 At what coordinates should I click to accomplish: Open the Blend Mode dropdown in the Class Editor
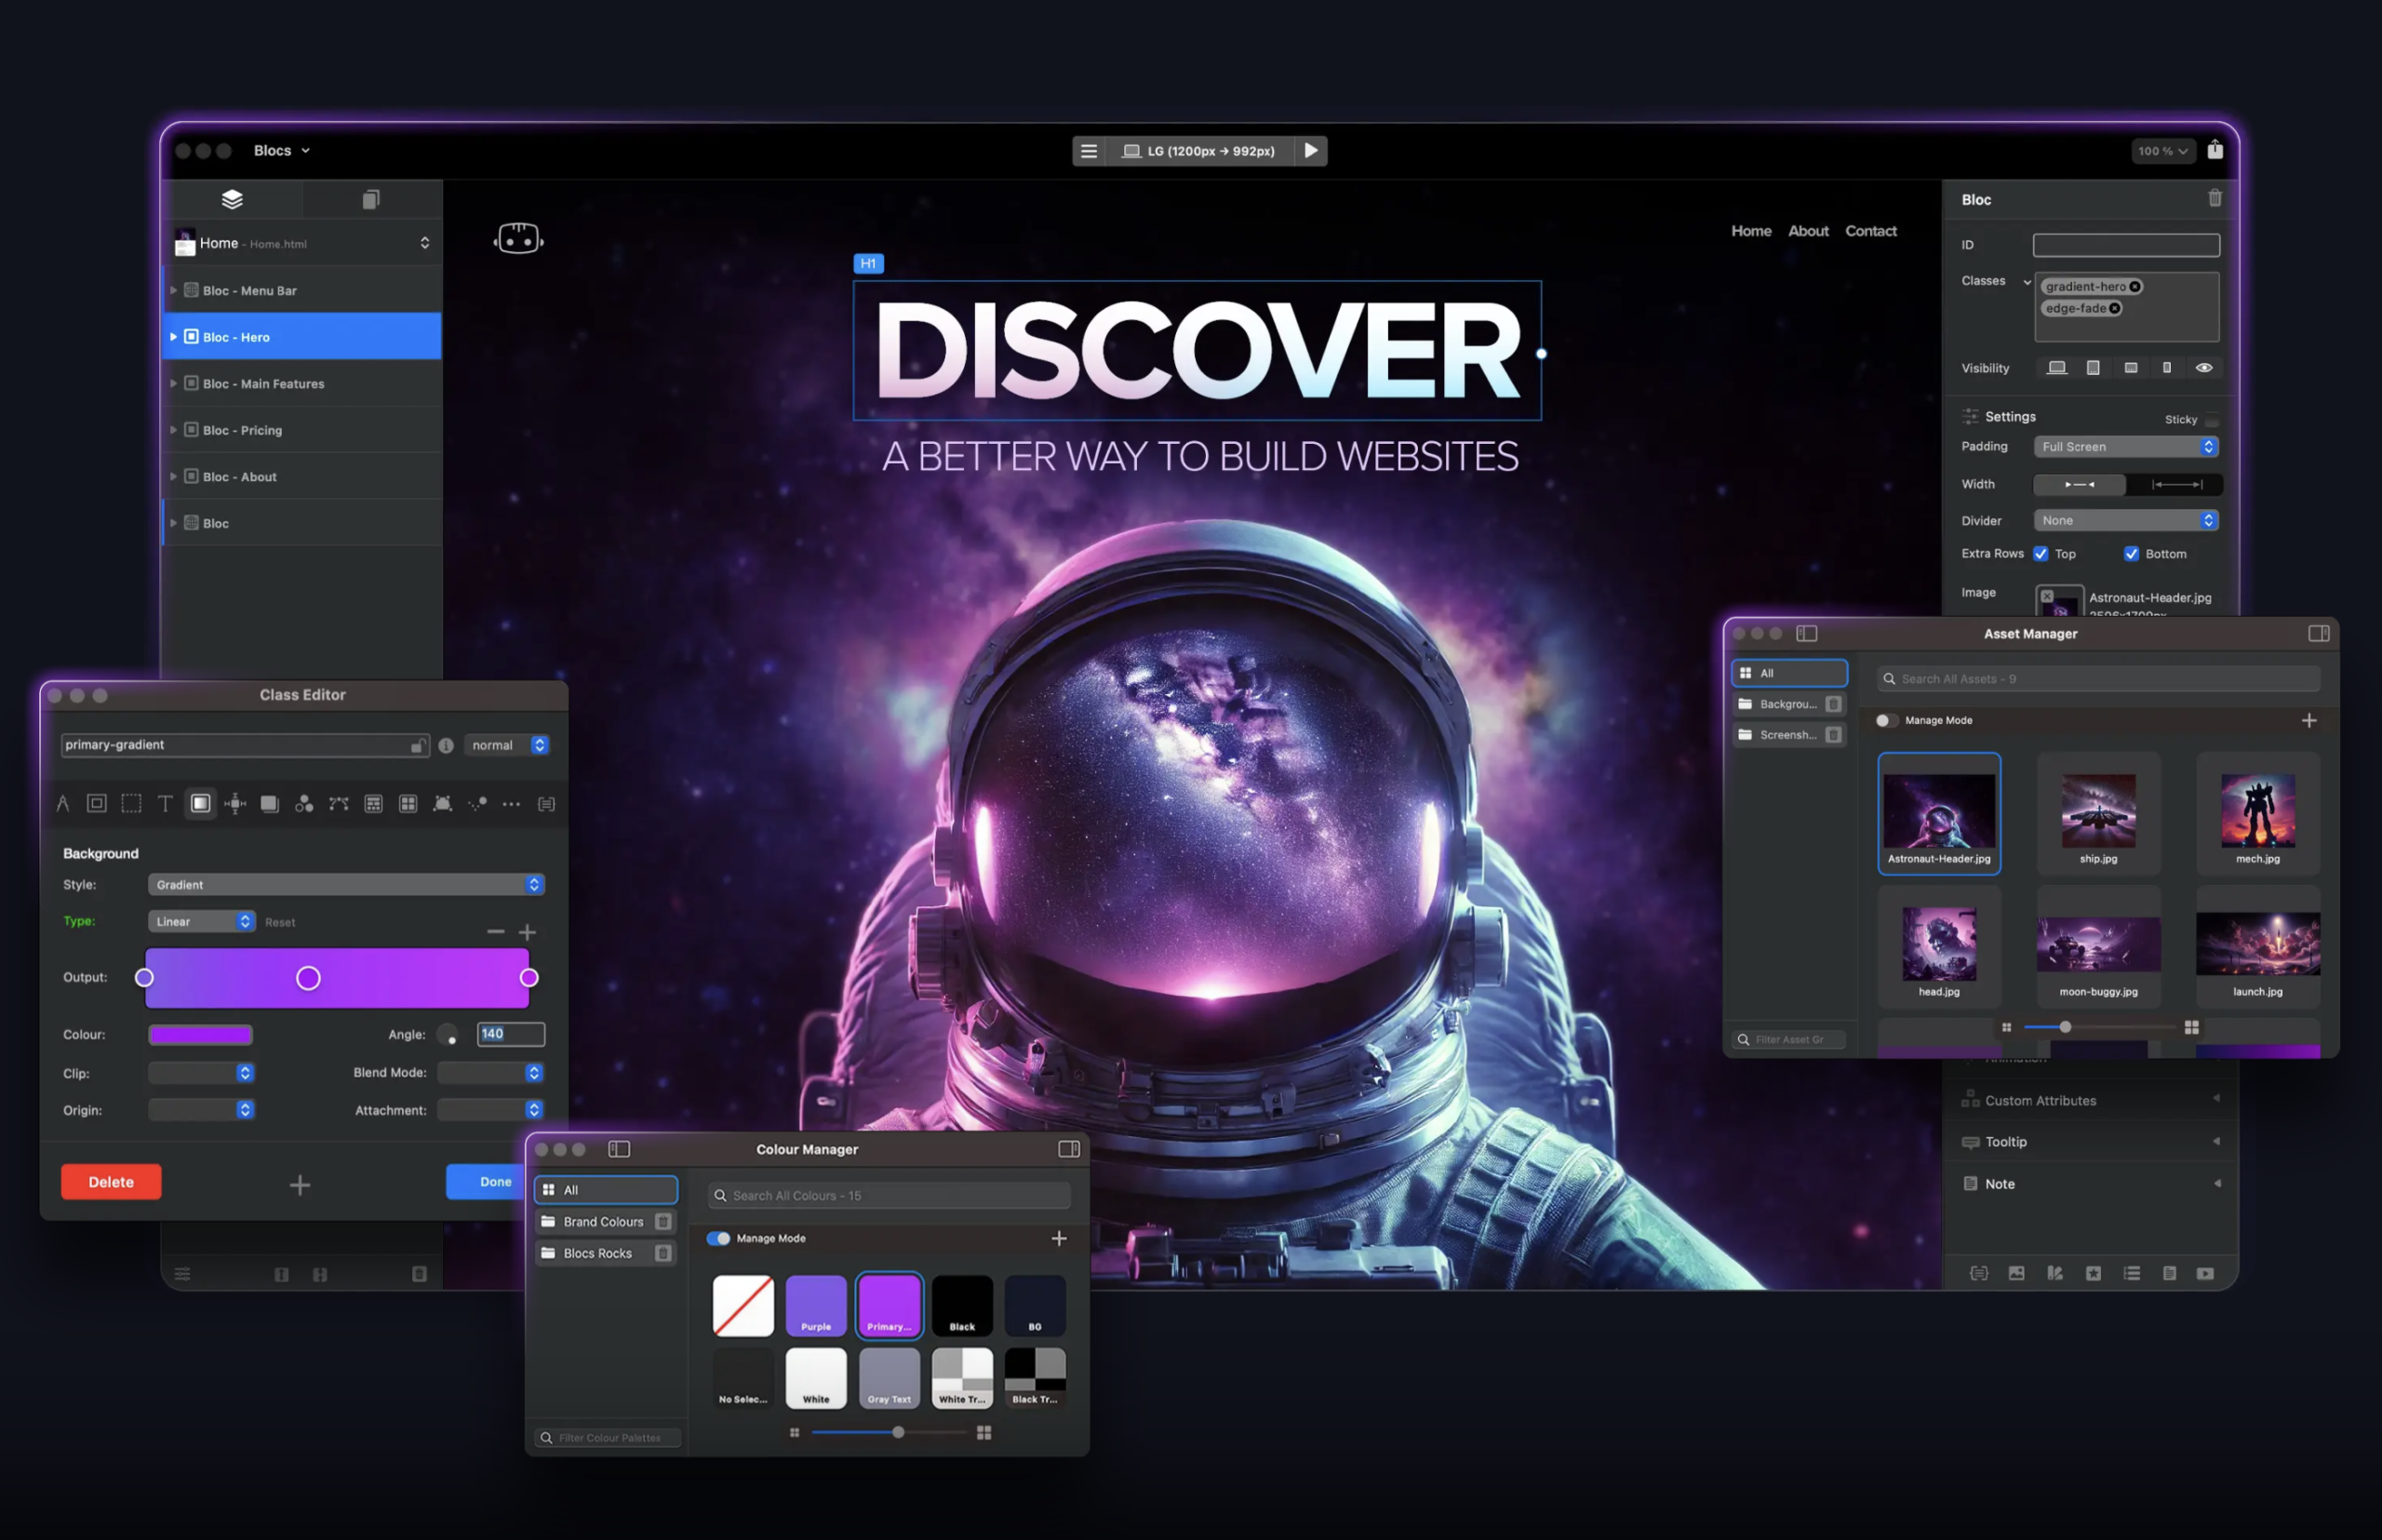[490, 1072]
